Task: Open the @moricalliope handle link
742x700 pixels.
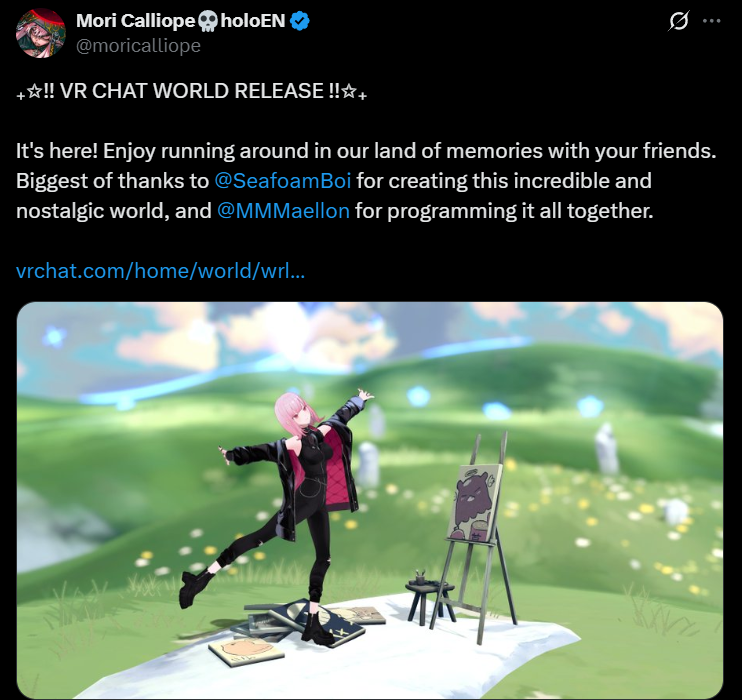Action: (138, 46)
